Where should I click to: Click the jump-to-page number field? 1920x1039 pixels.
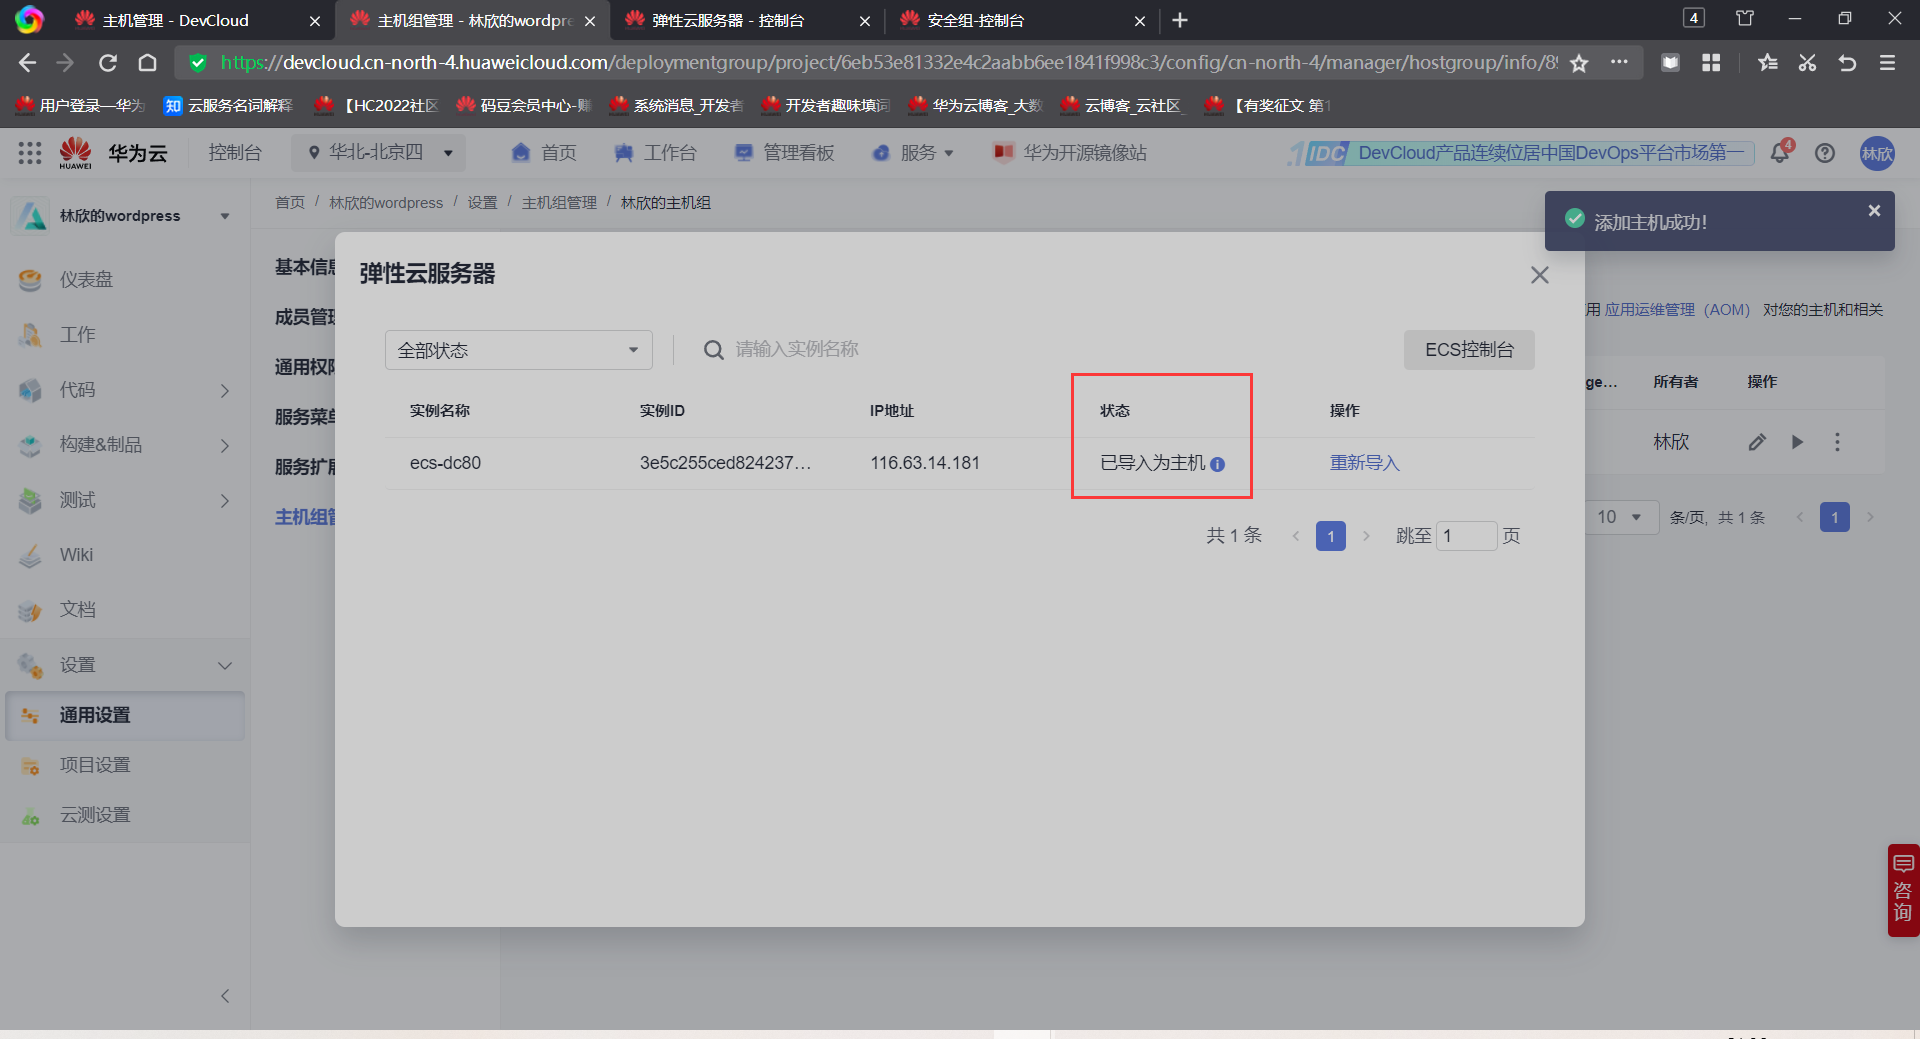1467,536
